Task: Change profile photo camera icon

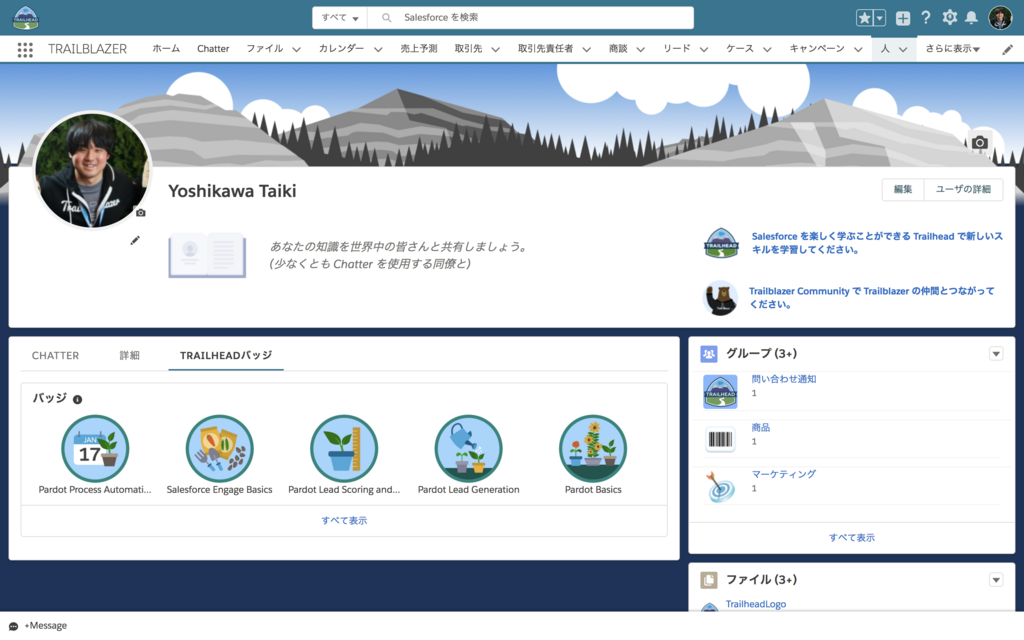Action: point(140,213)
